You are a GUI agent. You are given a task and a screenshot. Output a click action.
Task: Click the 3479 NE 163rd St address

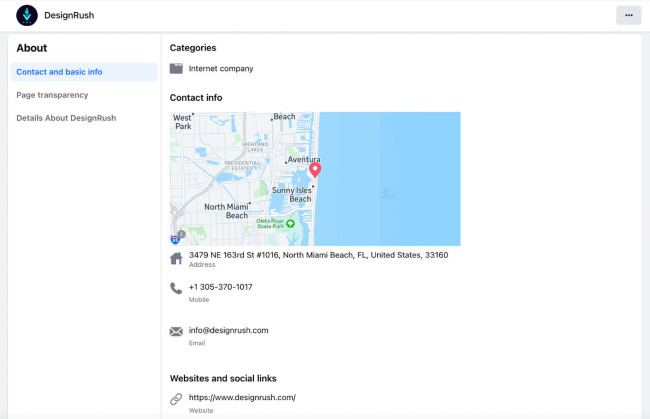318,255
